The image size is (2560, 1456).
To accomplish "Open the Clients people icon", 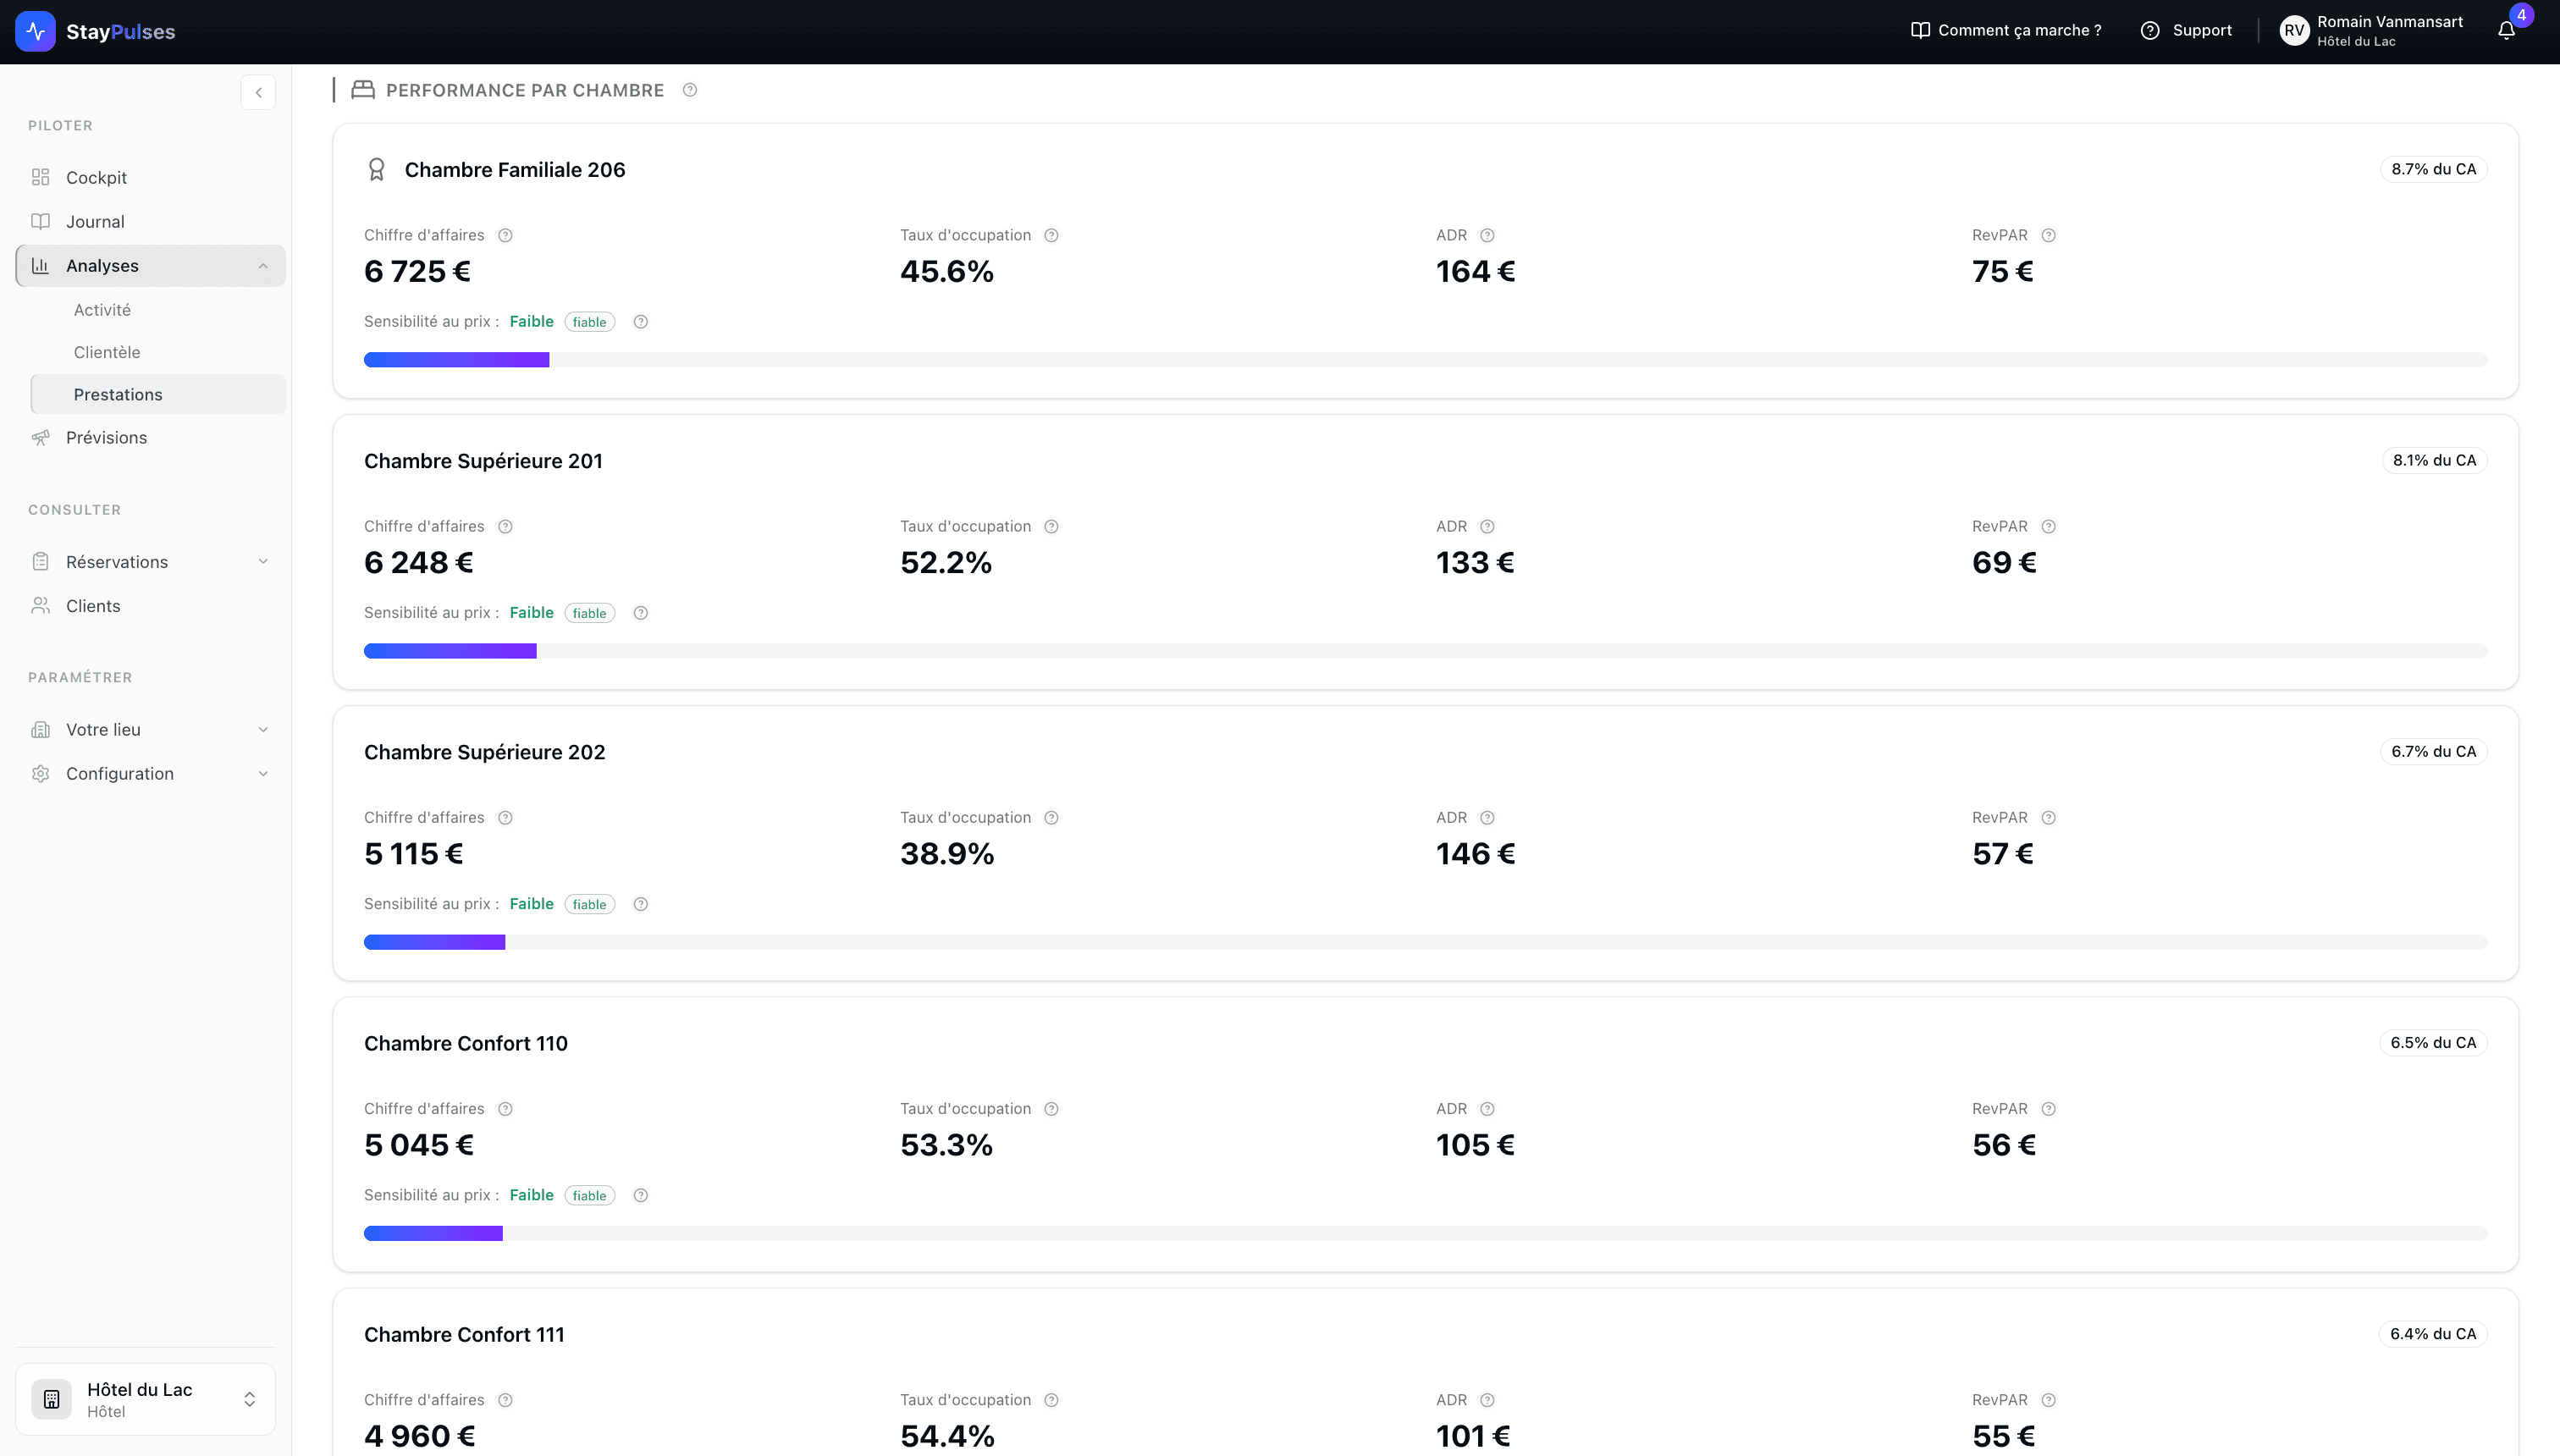I will [40, 605].
